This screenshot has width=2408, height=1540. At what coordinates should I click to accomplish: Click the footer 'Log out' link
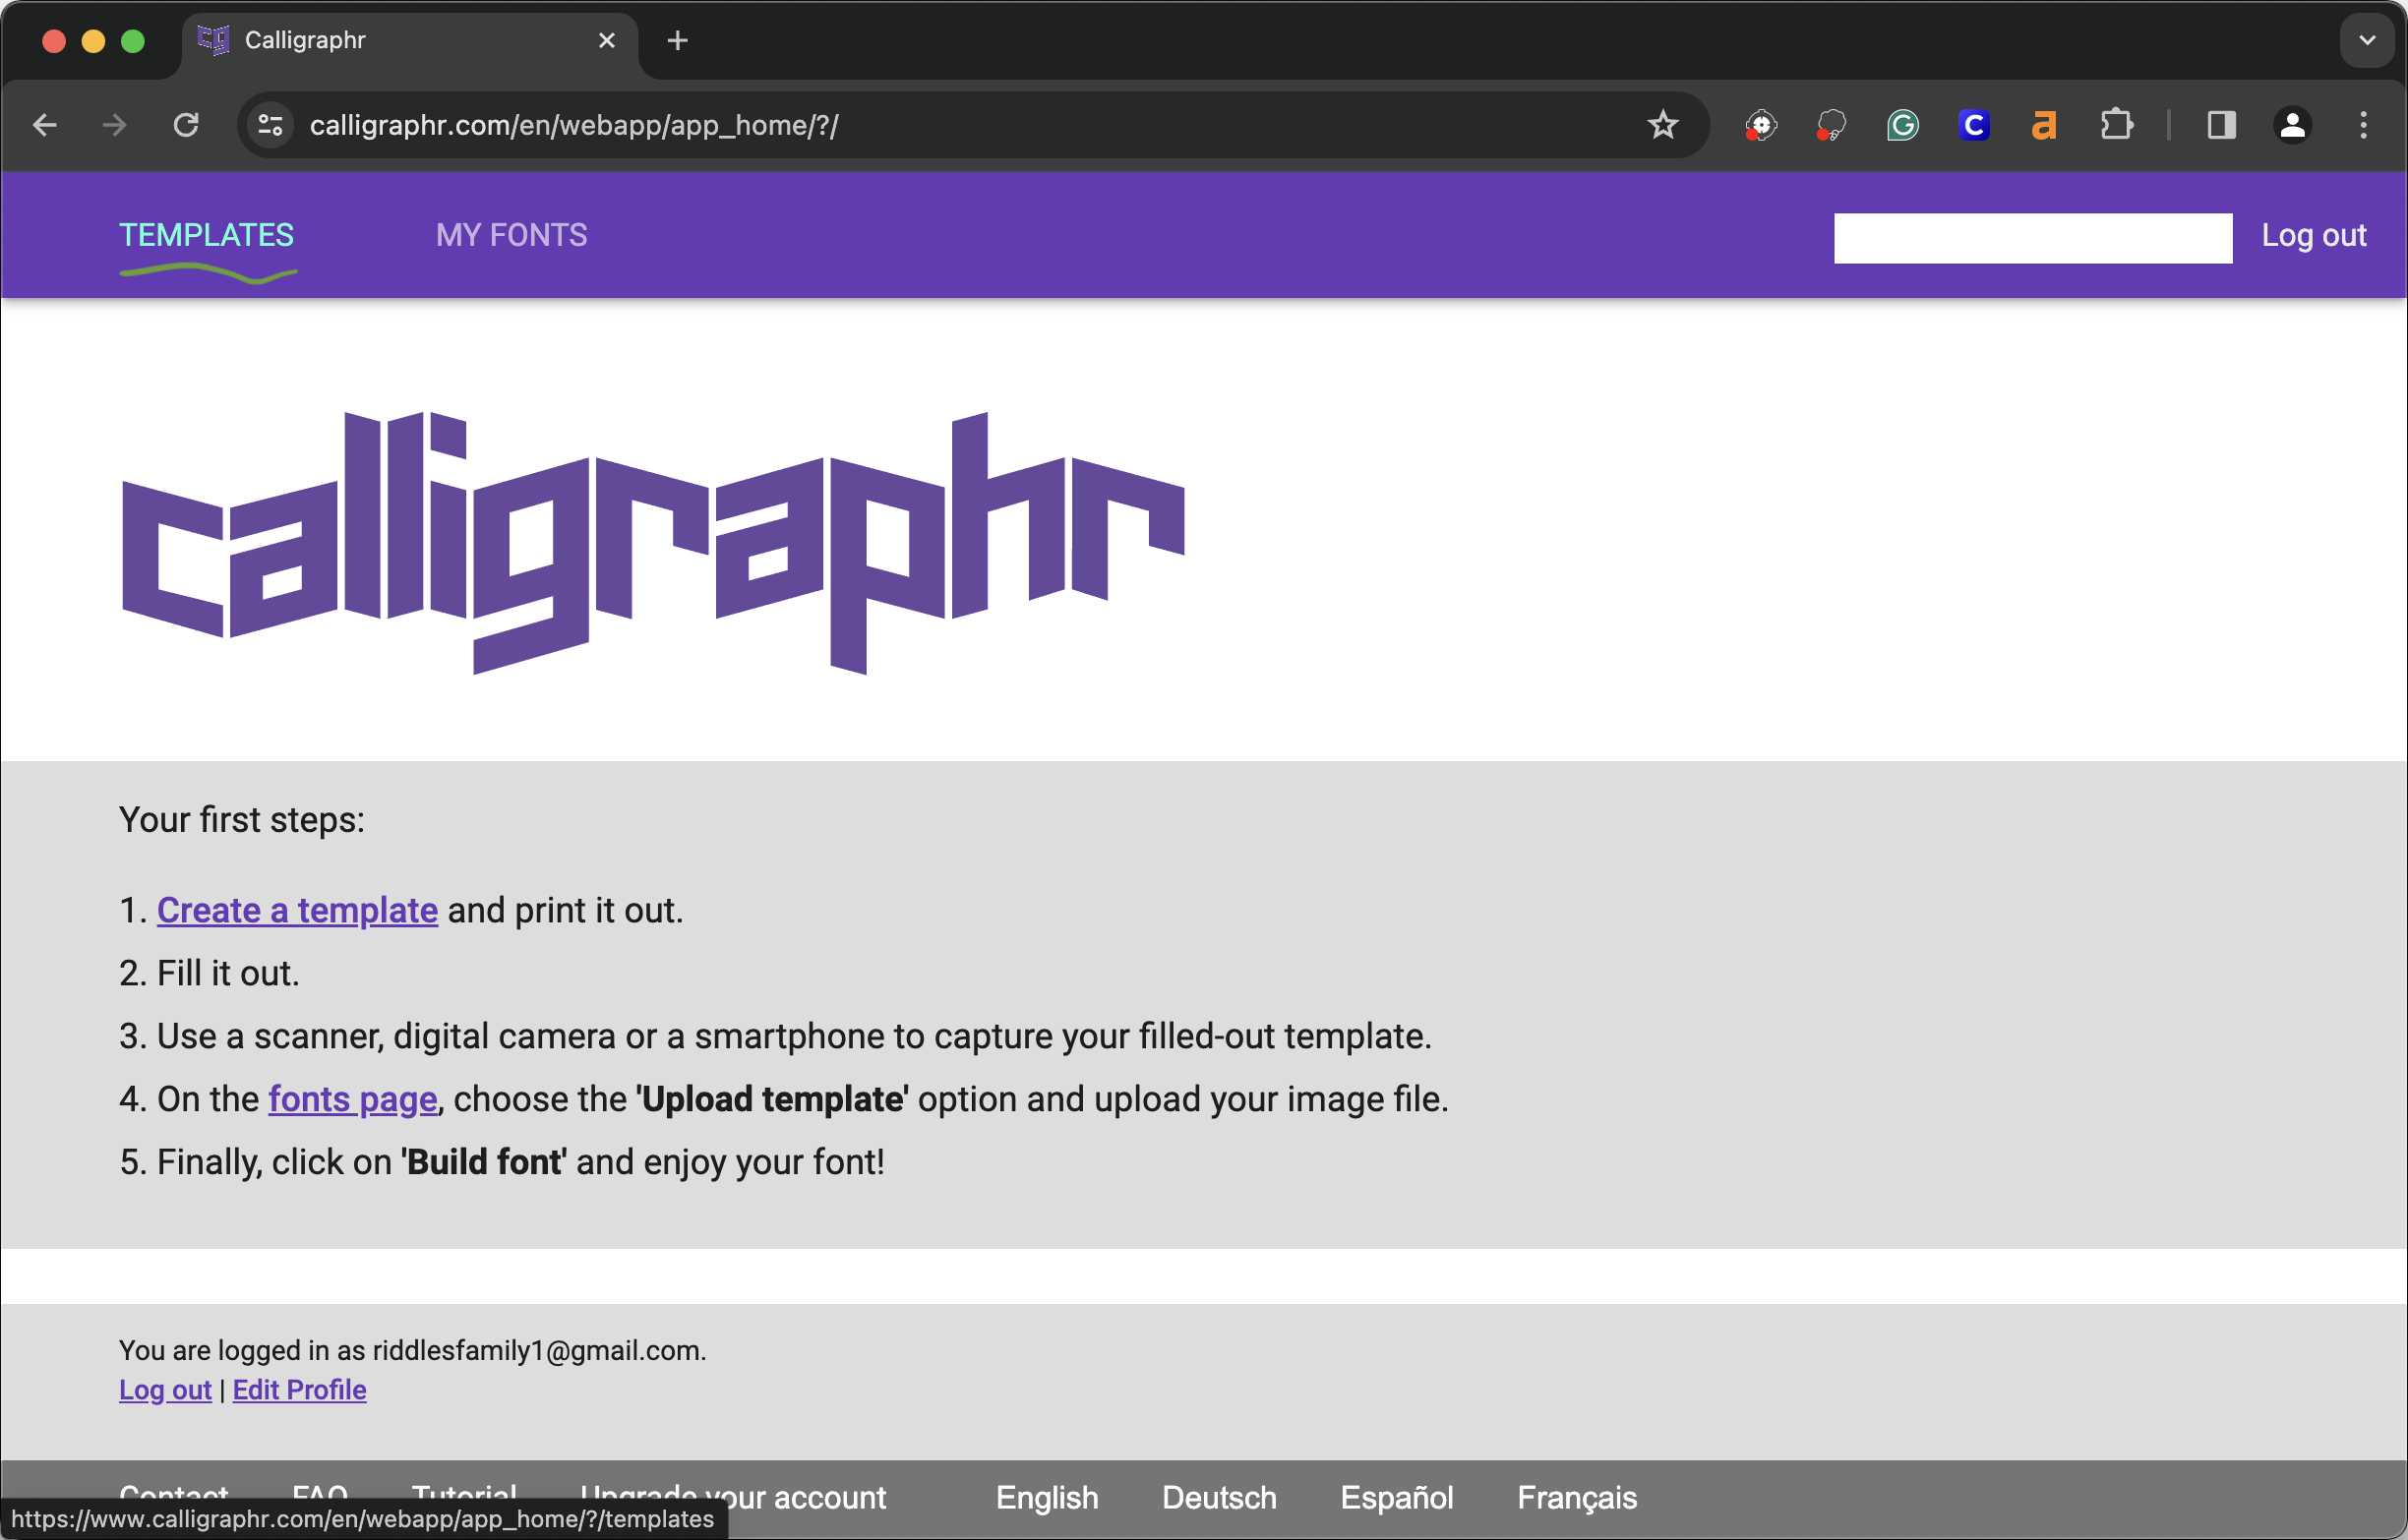(165, 1390)
